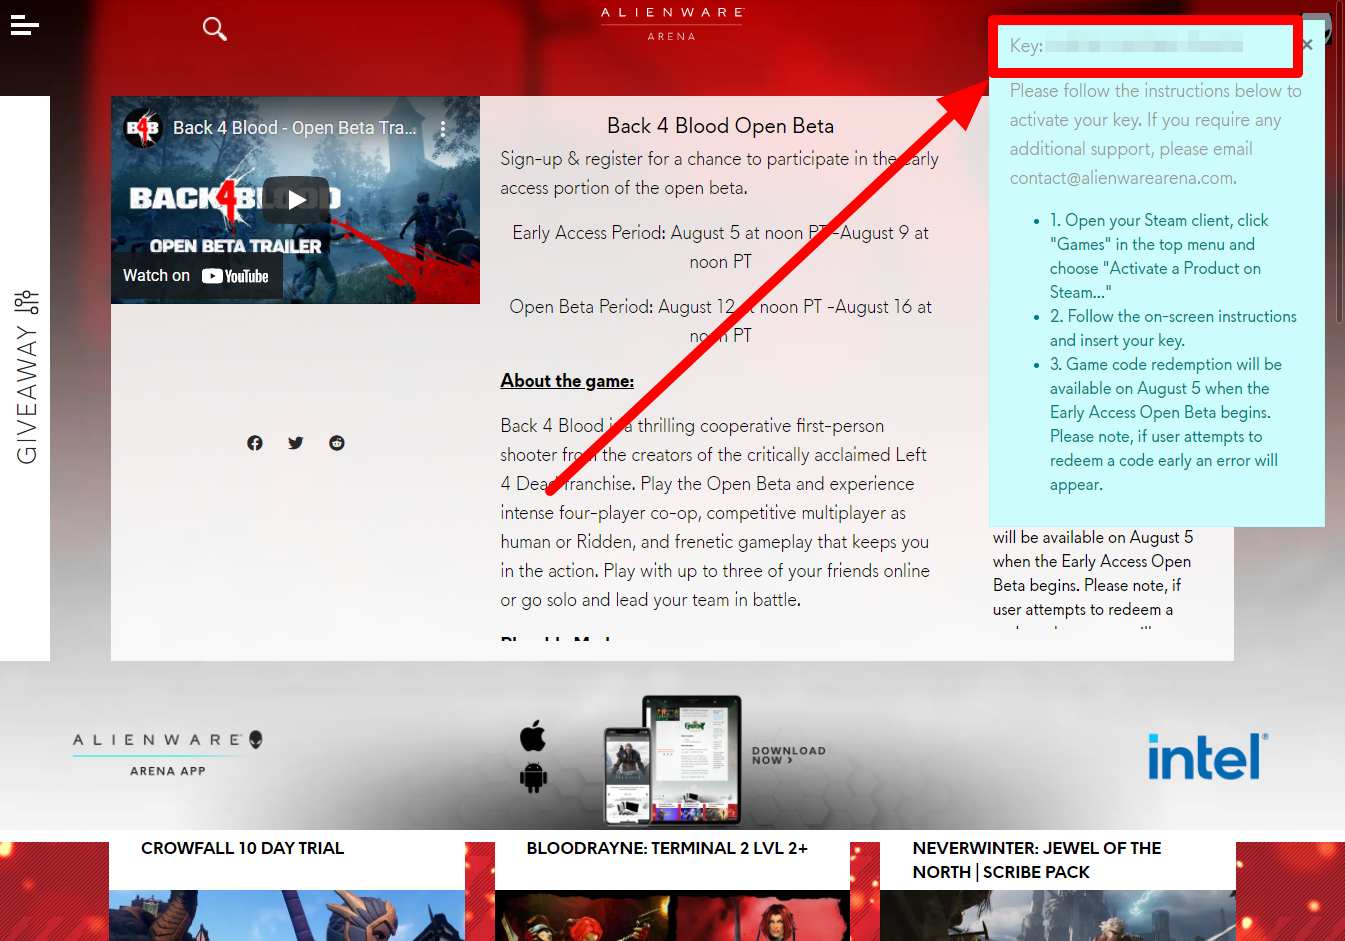Image resolution: width=1345 pixels, height=941 pixels.
Task: Open the B4B channel avatar on video
Action: 143,128
